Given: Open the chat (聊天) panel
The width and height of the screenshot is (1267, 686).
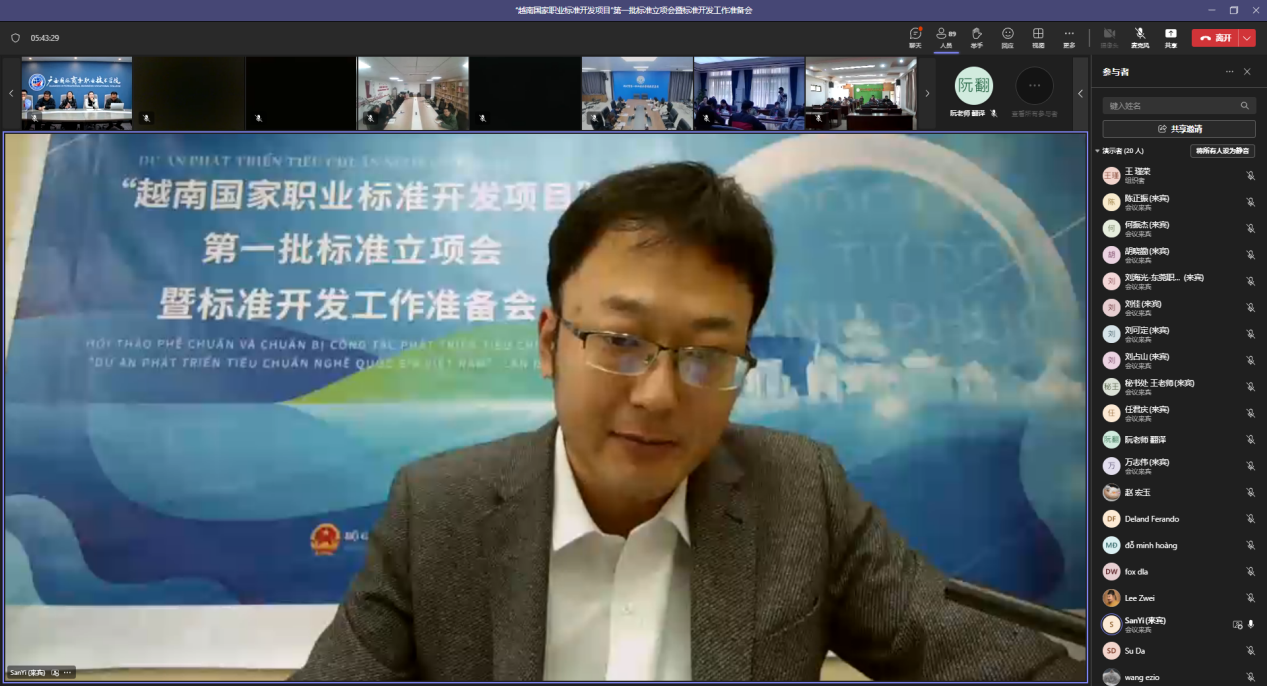Looking at the screenshot, I should point(915,36).
